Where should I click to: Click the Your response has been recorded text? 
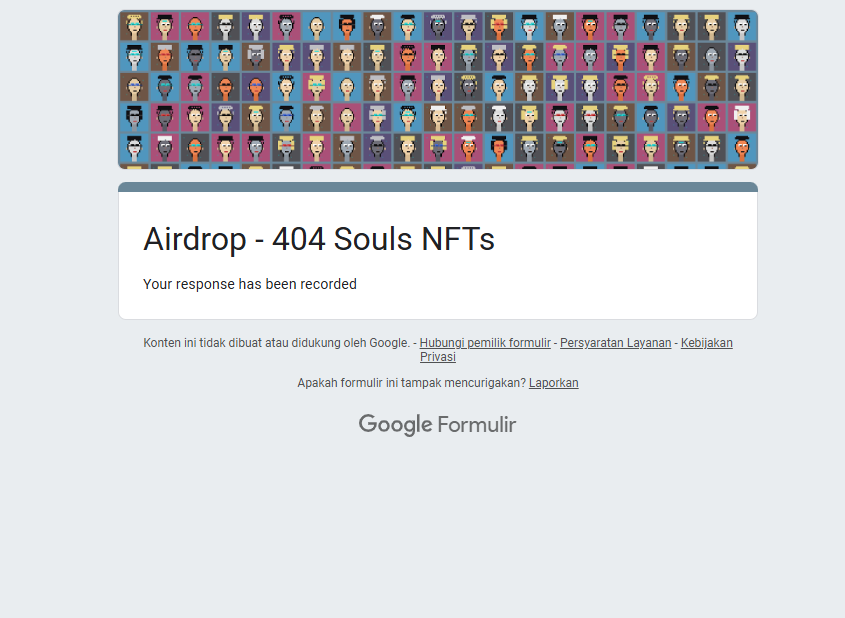pyautogui.click(x=250, y=284)
